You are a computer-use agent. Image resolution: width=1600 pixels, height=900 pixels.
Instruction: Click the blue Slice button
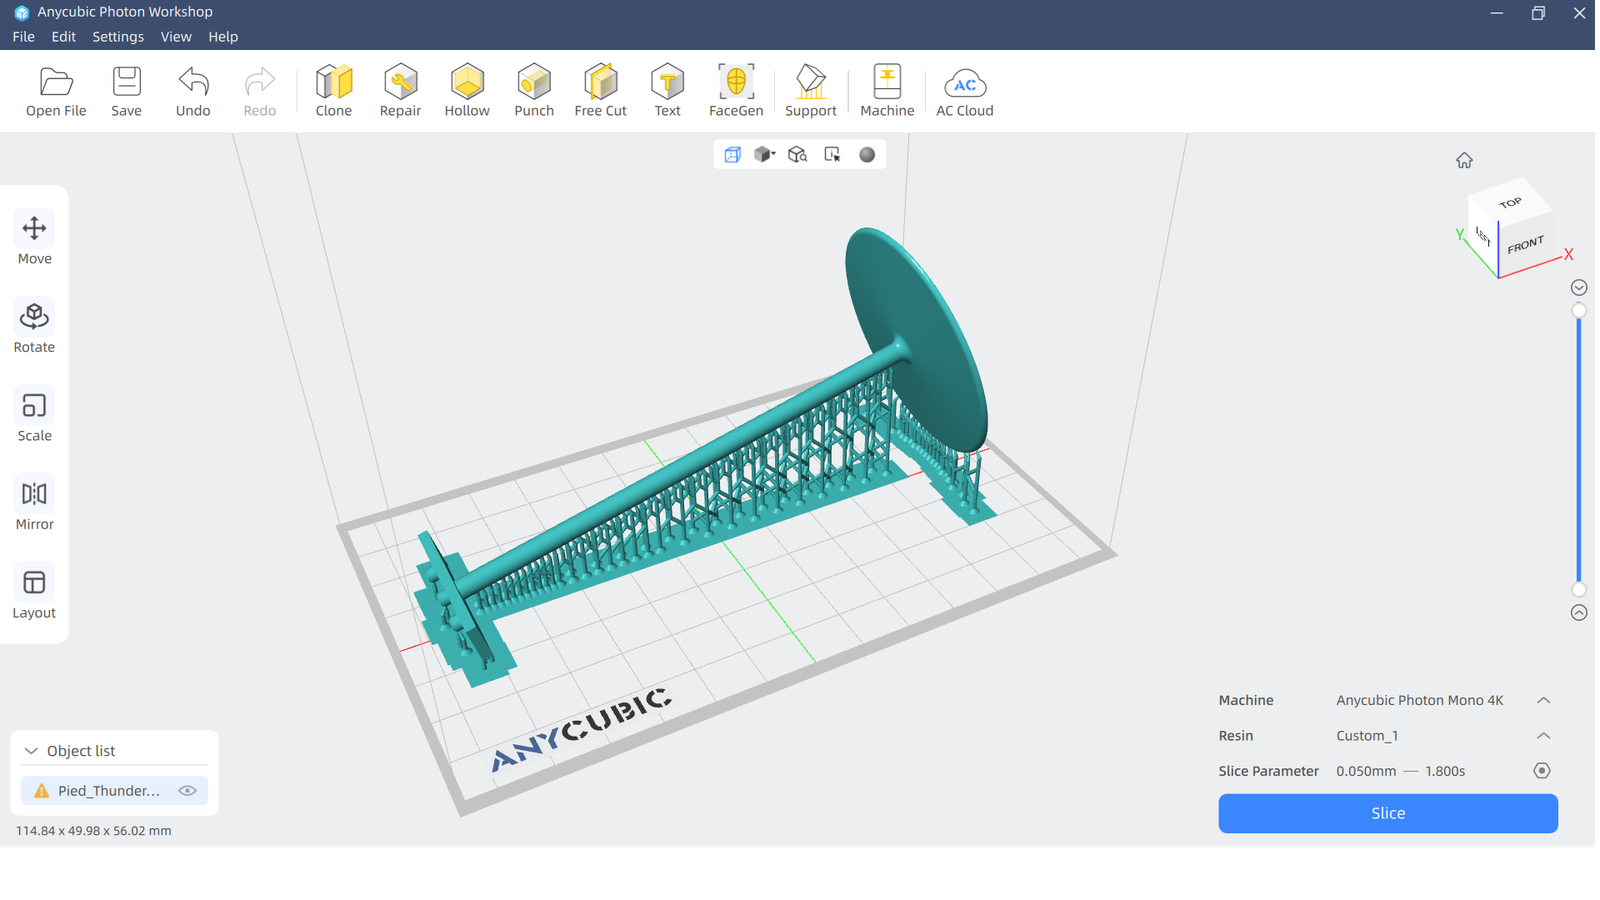pyautogui.click(x=1388, y=813)
